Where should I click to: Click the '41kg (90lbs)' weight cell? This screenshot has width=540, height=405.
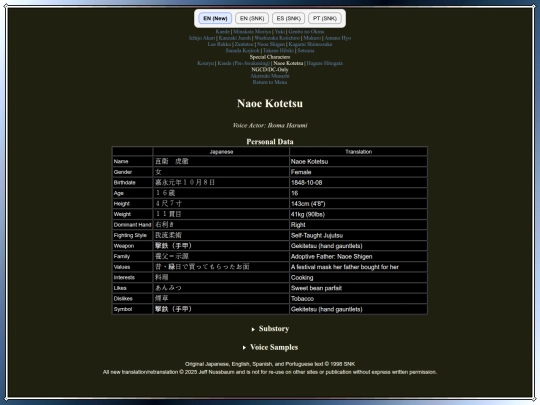(359, 214)
